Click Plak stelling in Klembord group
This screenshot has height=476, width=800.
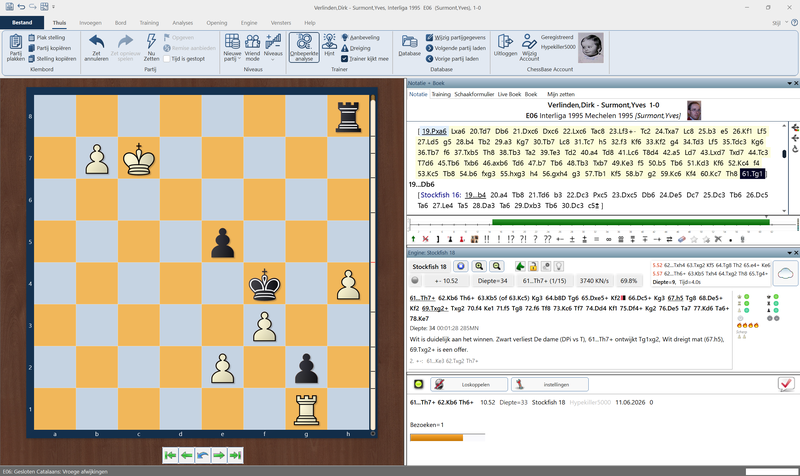pyautogui.click(x=46, y=37)
